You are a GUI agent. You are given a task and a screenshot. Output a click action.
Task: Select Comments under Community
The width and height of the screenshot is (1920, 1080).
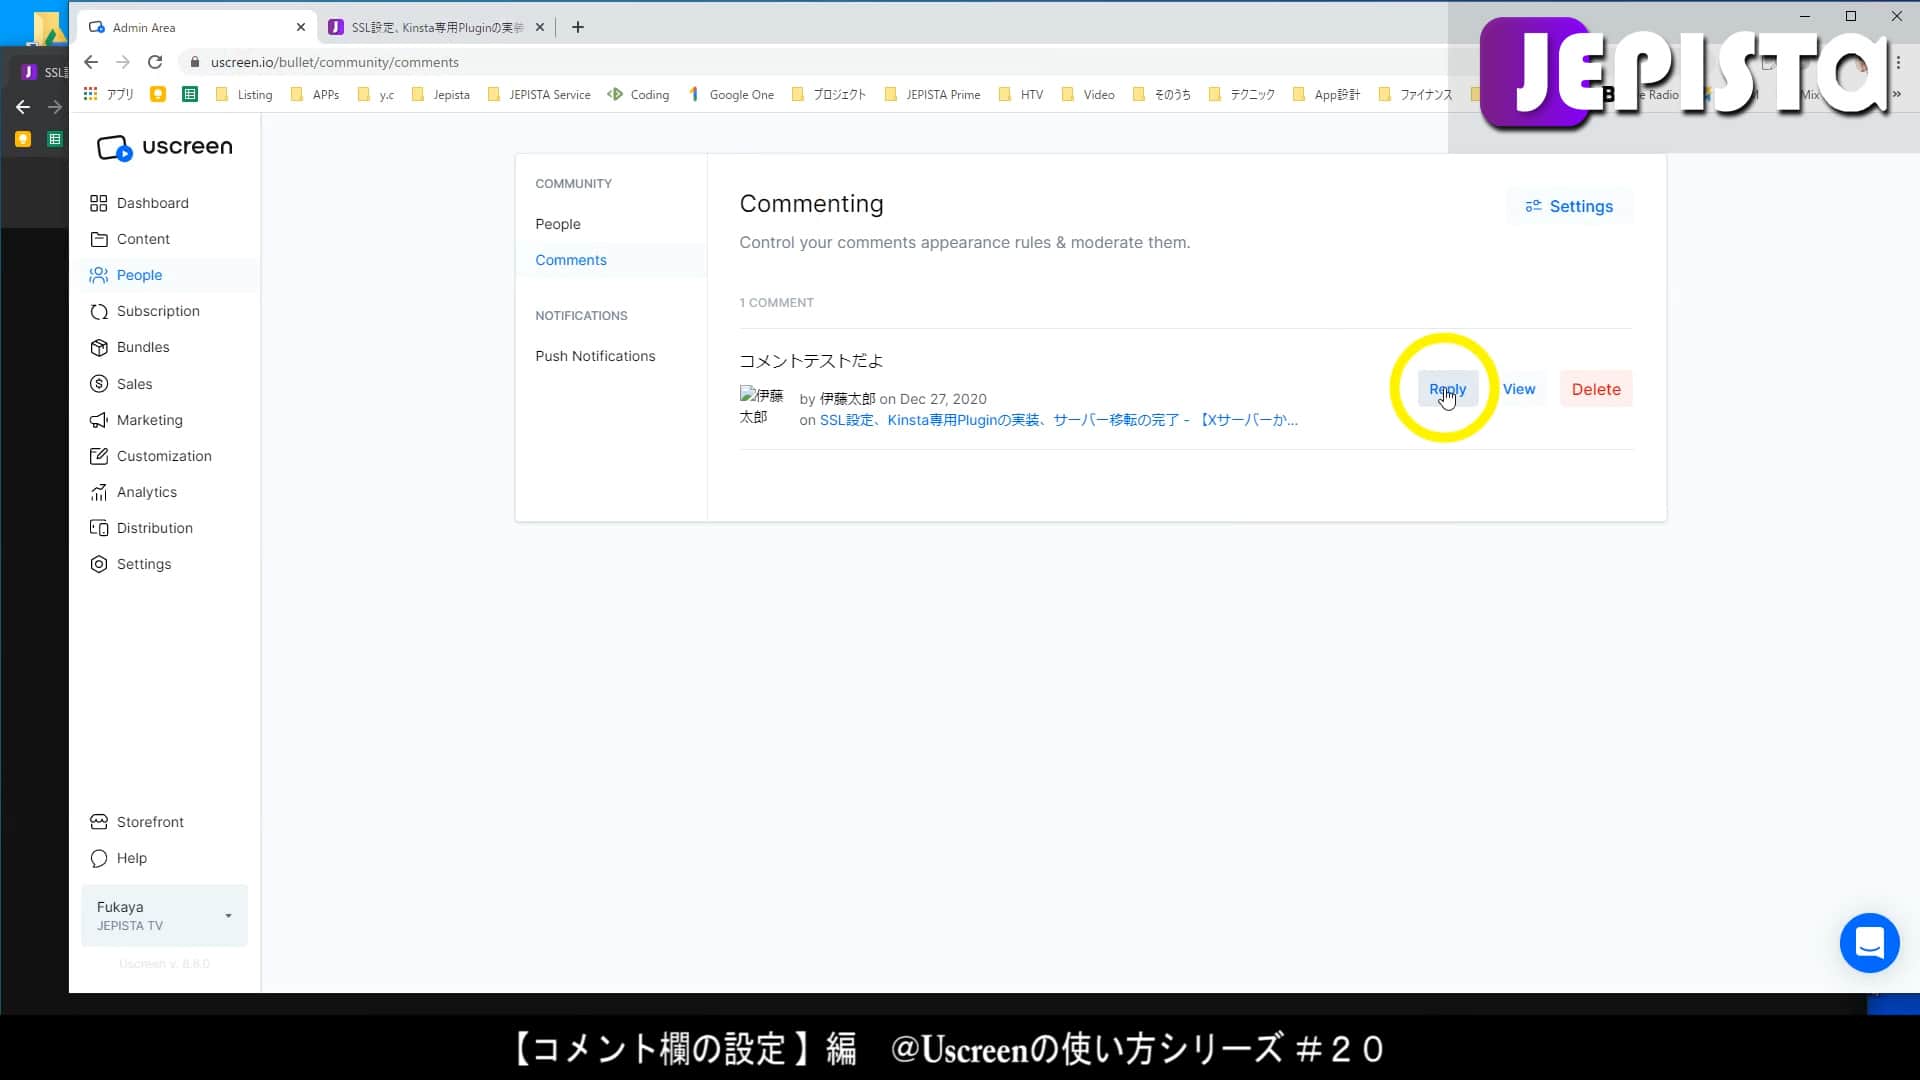pyautogui.click(x=571, y=260)
